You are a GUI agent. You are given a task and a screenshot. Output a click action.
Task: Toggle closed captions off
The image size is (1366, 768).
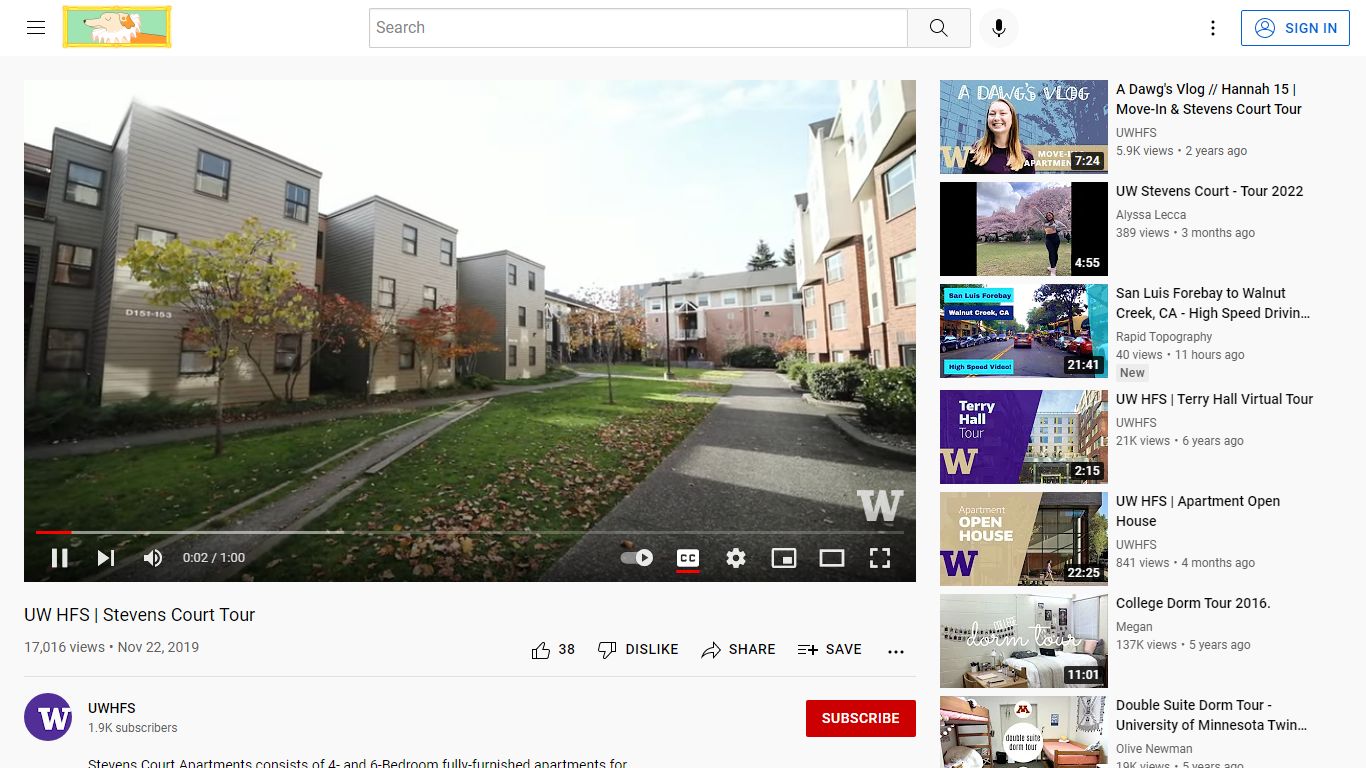688,558
